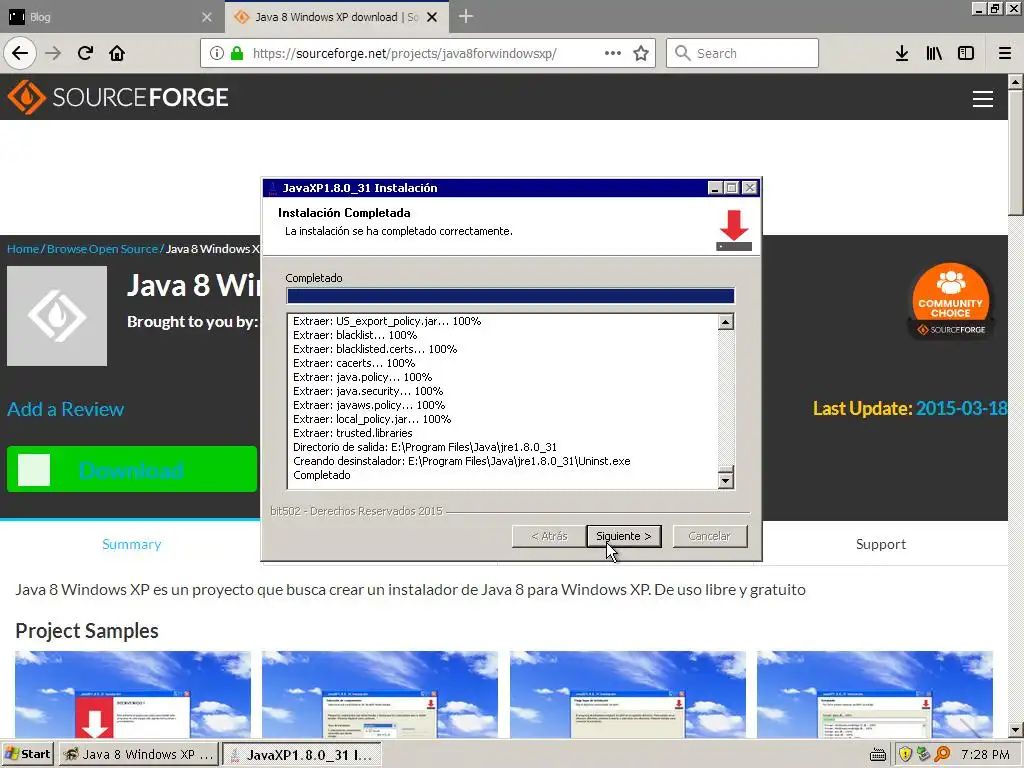Select log line 'Extraer: blacklist... 100%'
Viewport: 1024px width, 768px height.
355,335
